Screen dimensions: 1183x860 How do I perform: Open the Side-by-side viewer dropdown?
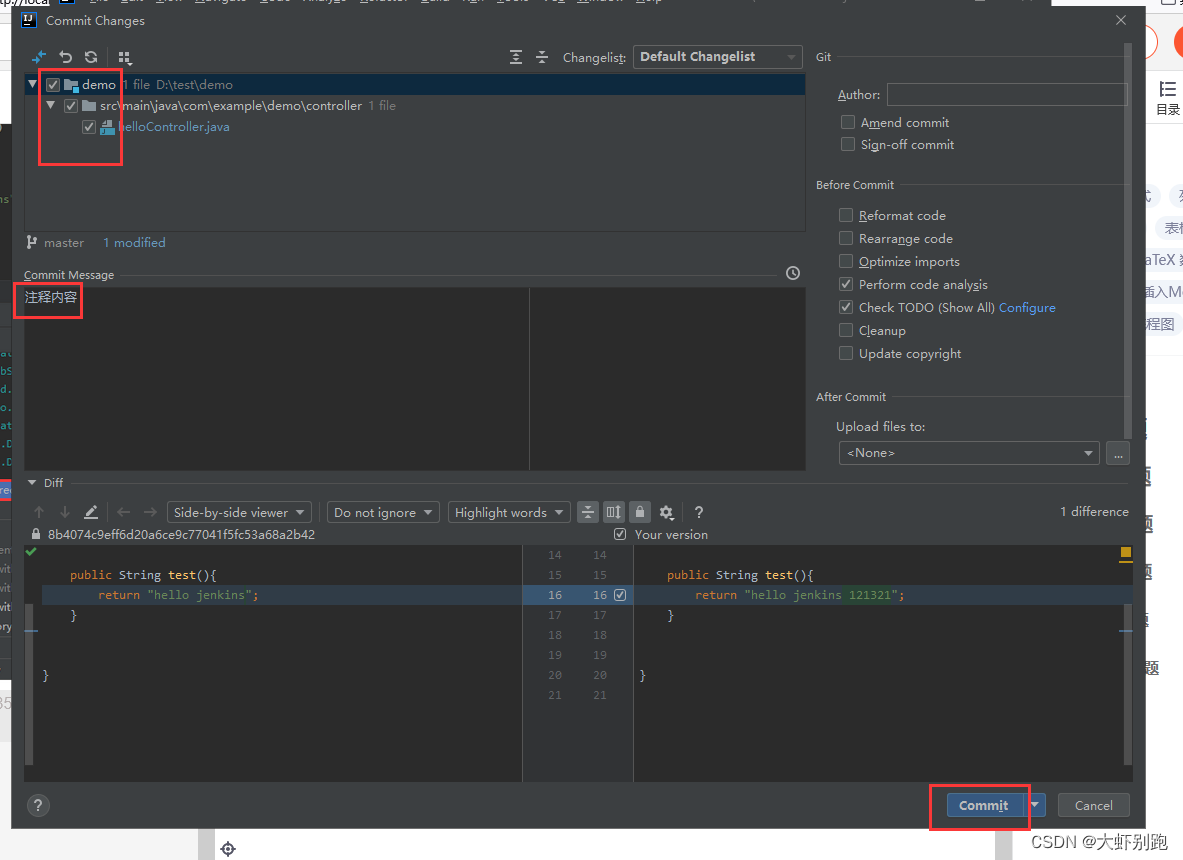coord(239,512)
